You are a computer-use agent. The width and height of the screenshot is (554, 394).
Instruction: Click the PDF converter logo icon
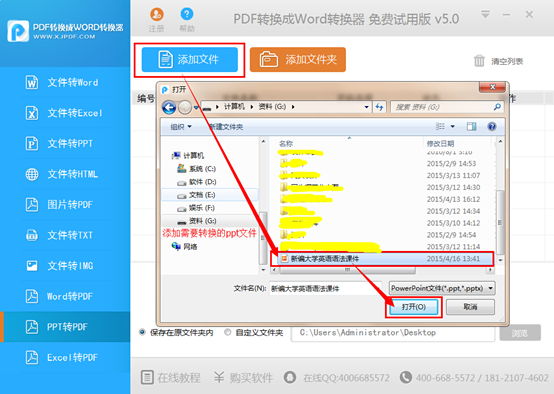click(x=18, y=31)
